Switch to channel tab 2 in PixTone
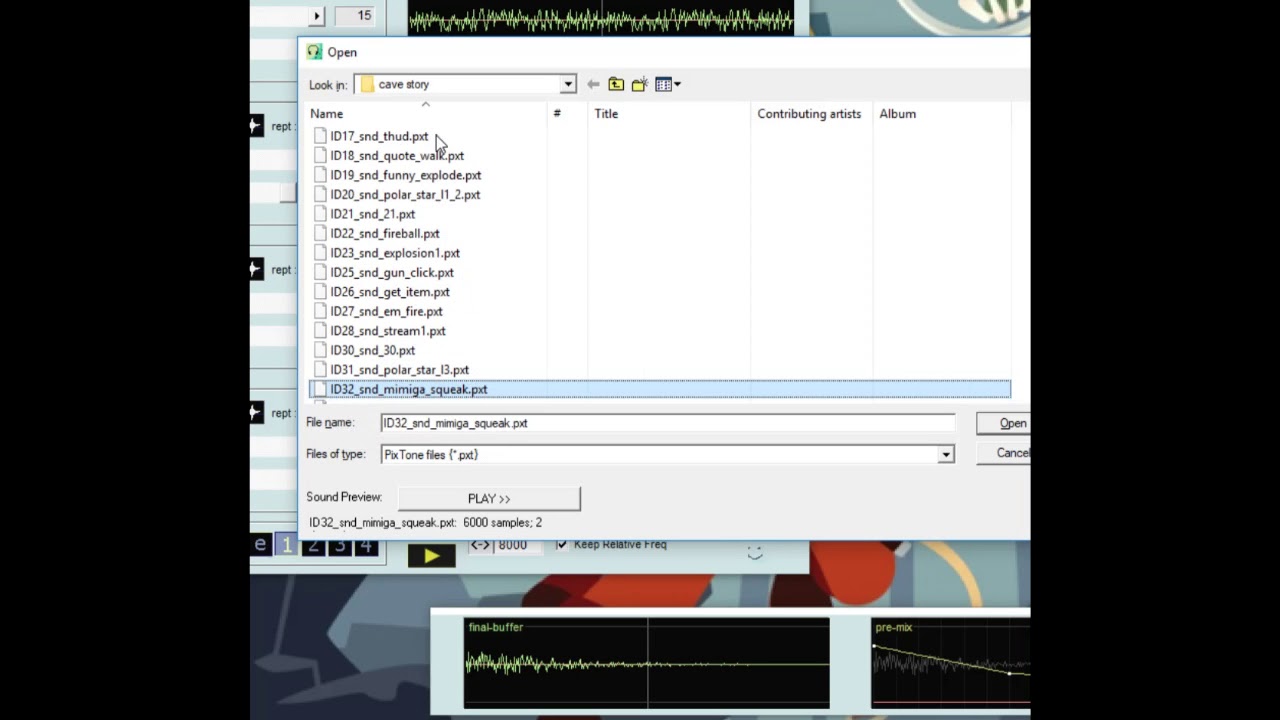Screen dimensions: 1280x720 click(x=313, y=546)
